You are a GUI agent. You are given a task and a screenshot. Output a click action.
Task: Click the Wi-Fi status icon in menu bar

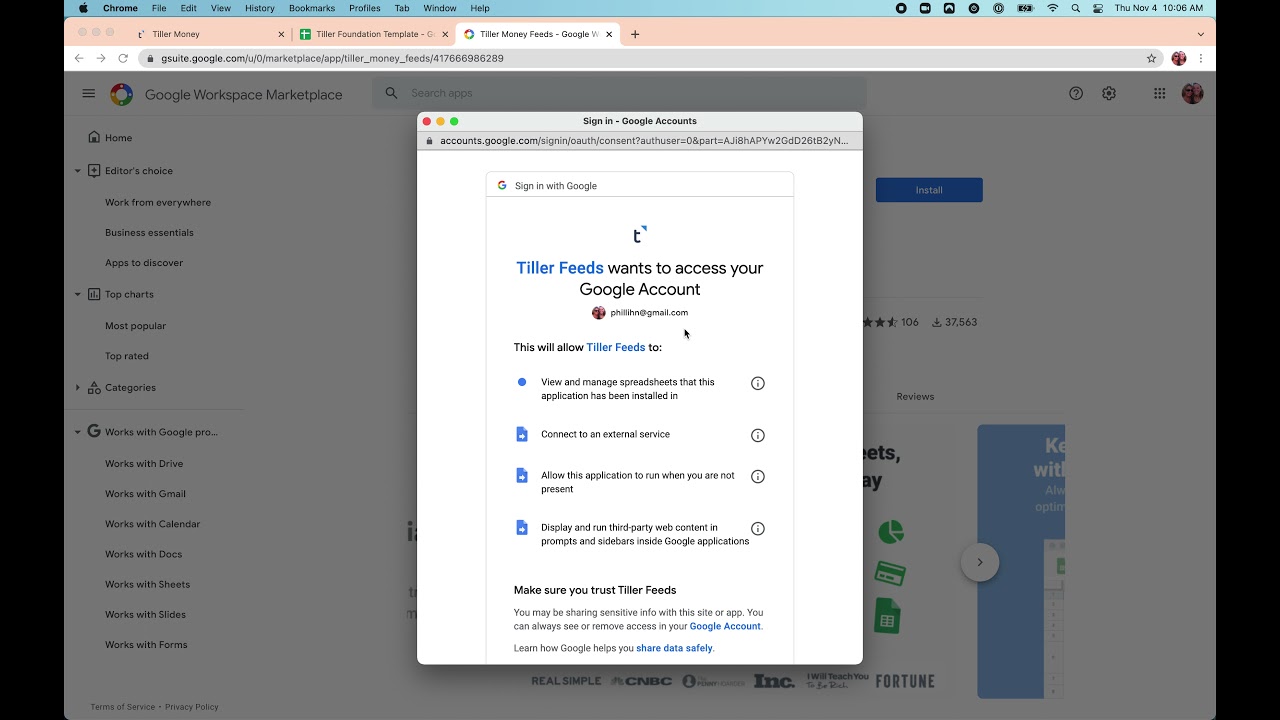coord(1052,8)
